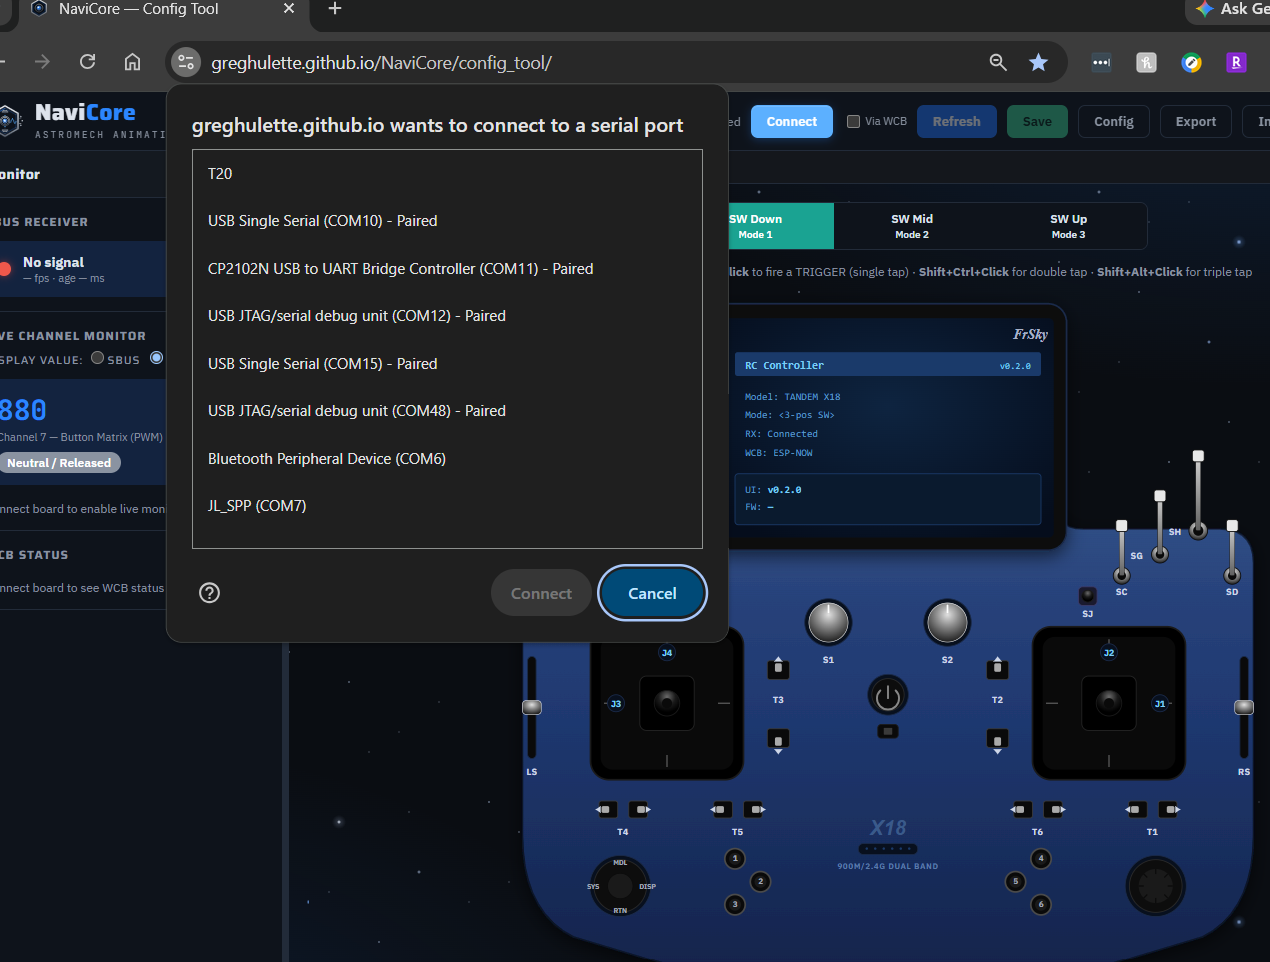Click the address bar URL
Screen dimensions: 1270x962
381,63
